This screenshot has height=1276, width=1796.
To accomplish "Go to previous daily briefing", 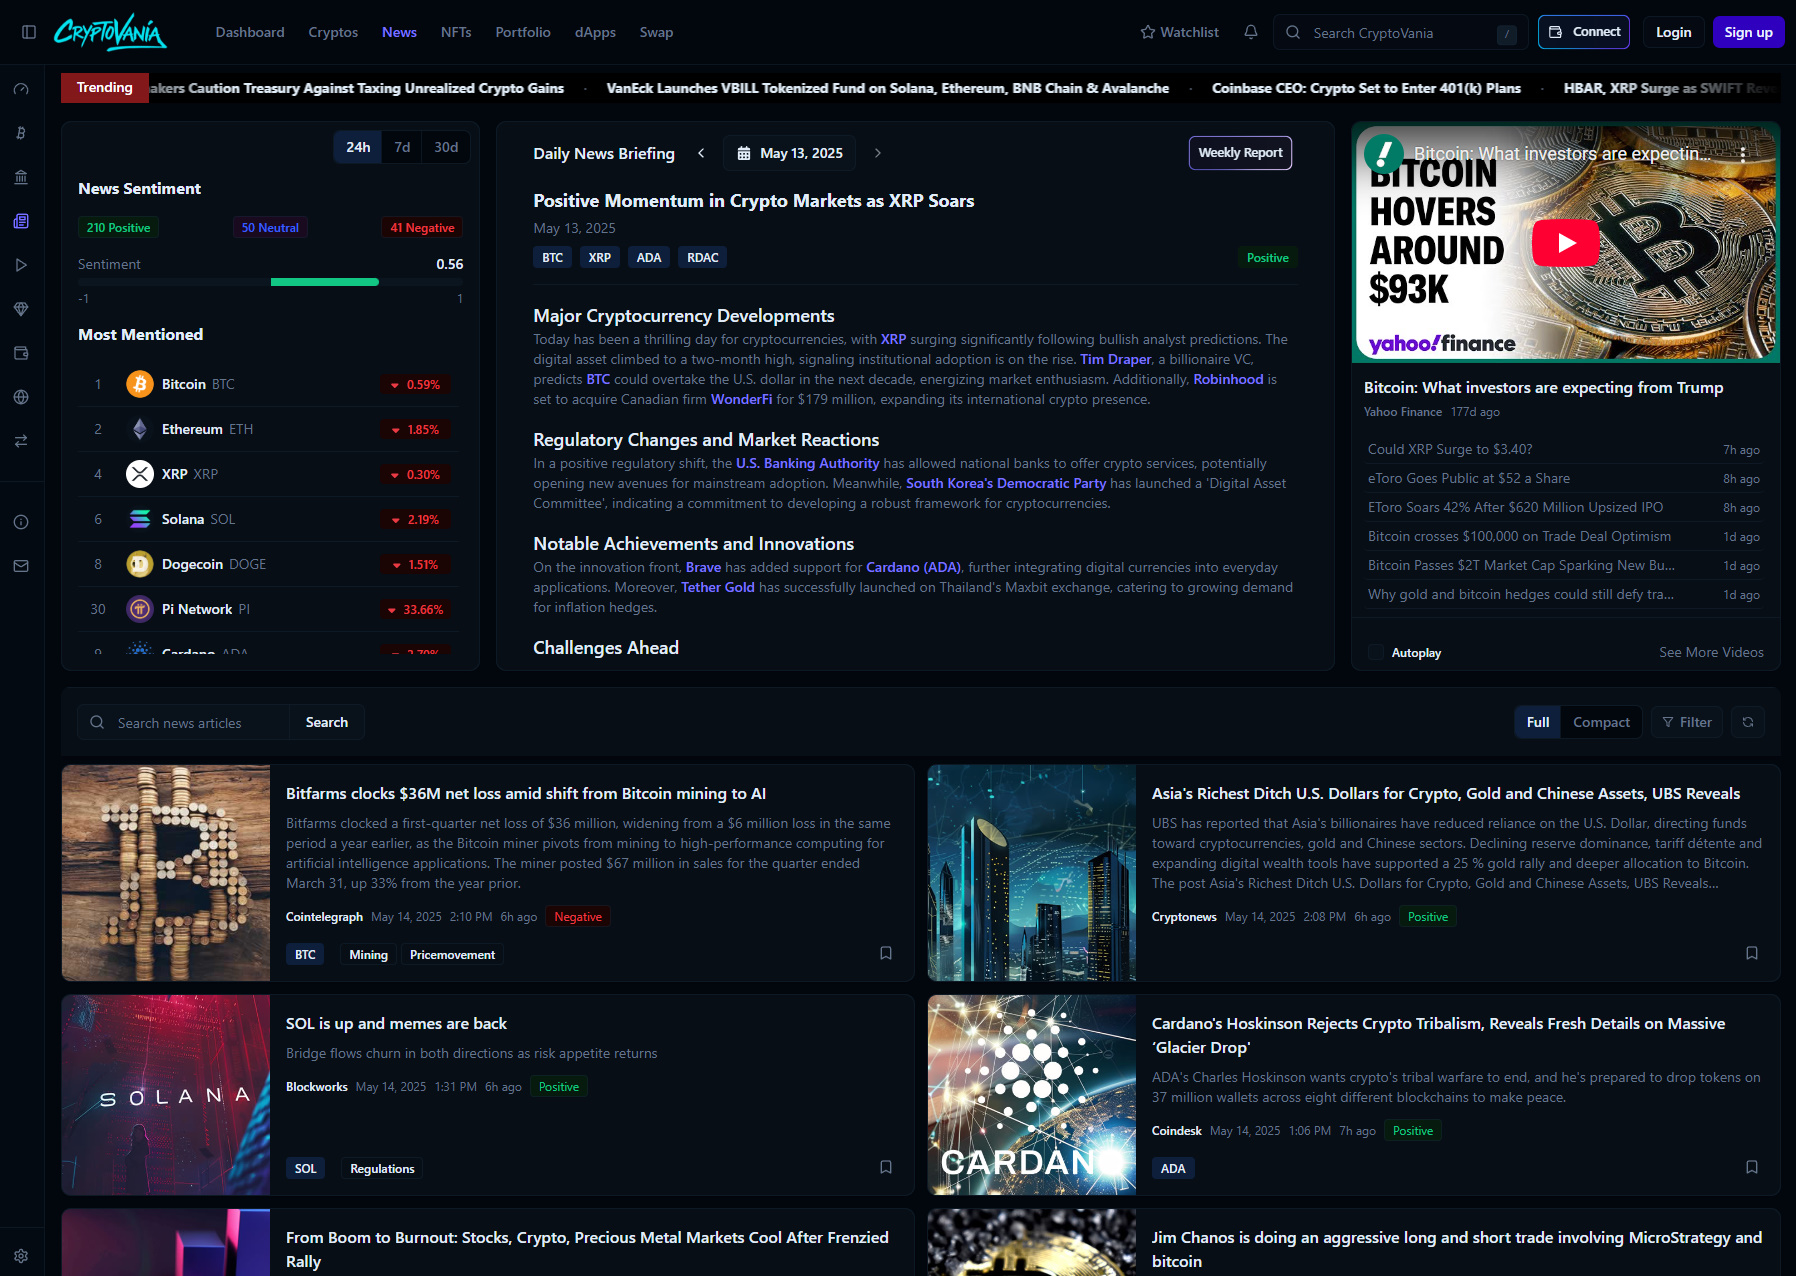I will tap(701, 153).
